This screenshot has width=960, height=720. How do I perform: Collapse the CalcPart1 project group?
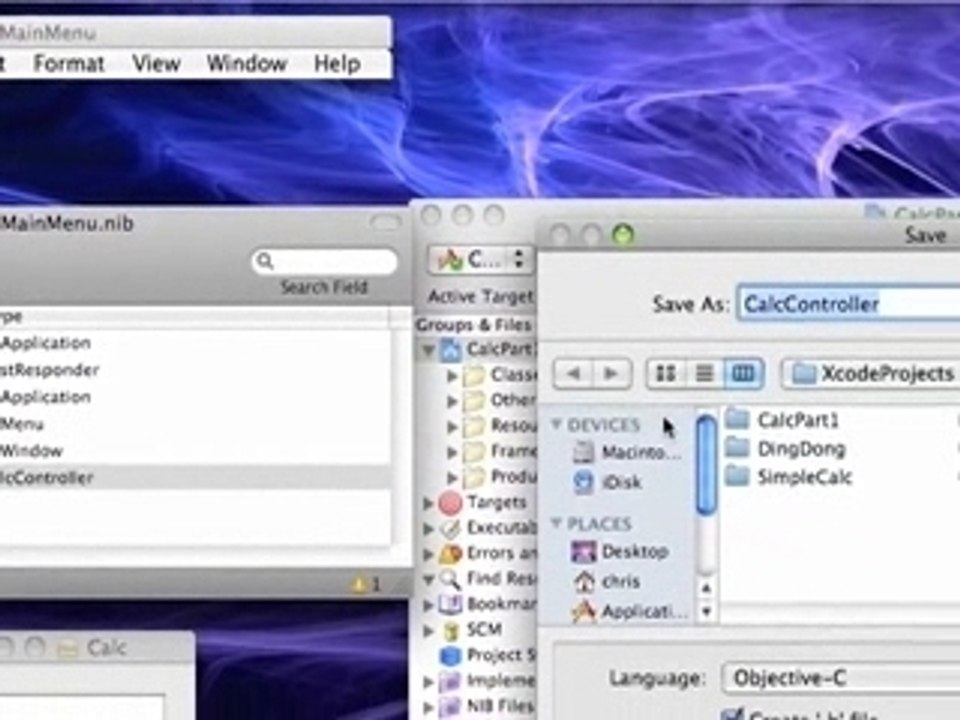(x=429, y=350)
